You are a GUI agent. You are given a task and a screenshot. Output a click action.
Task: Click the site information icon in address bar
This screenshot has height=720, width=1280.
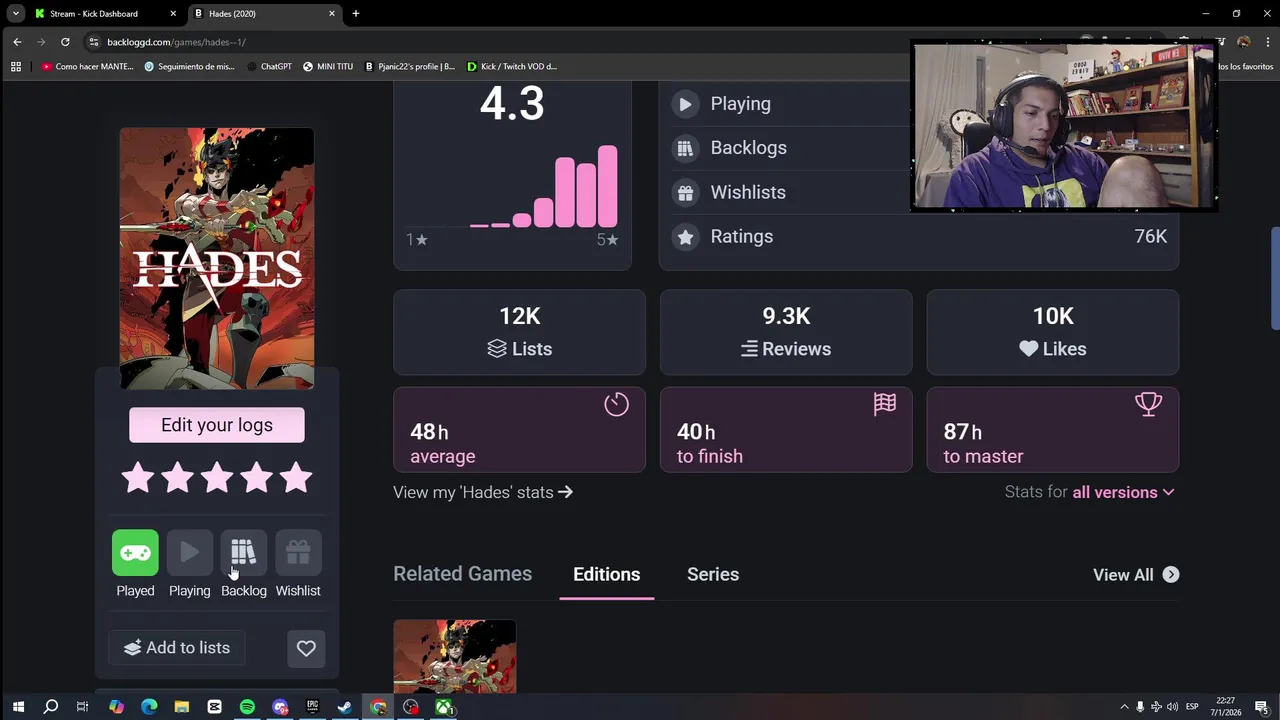94,42
